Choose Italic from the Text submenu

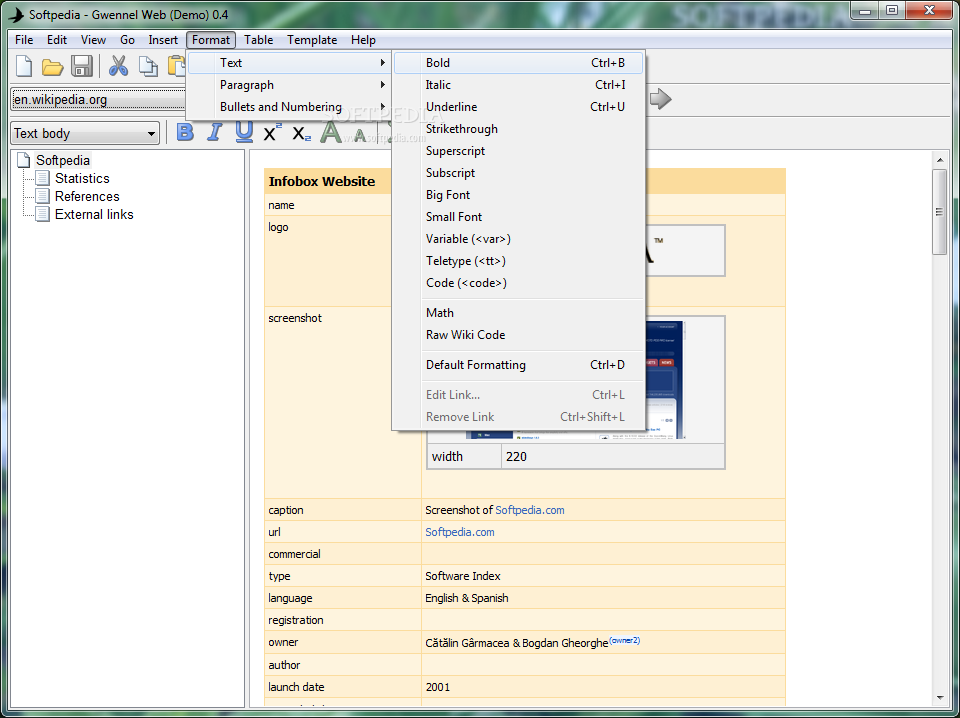[519, 84]
